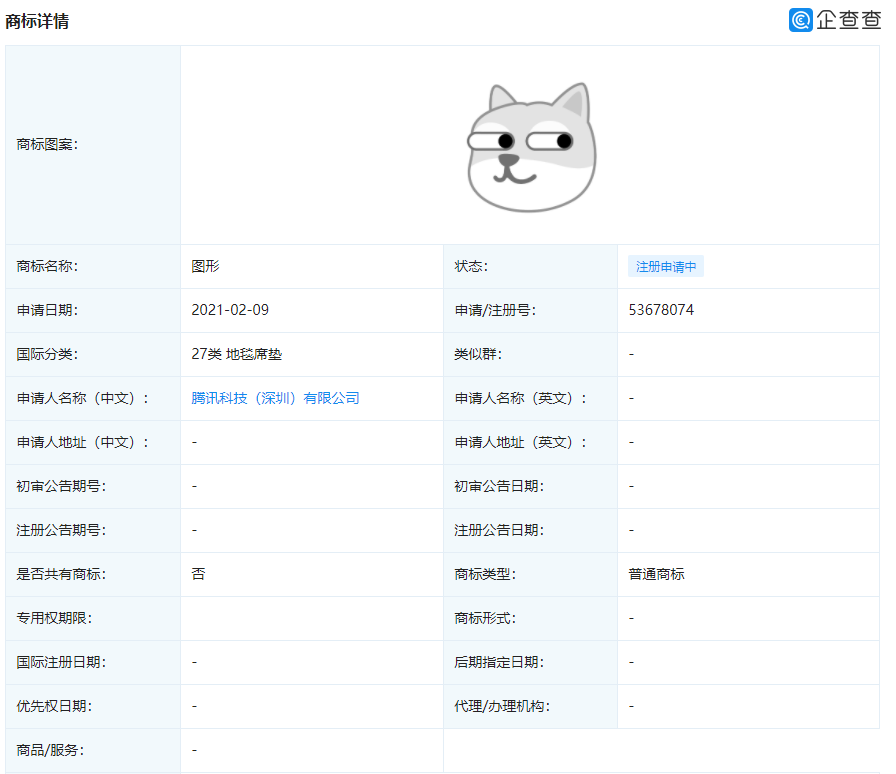Click the 申请人地址（英文） label

[521, 442]
